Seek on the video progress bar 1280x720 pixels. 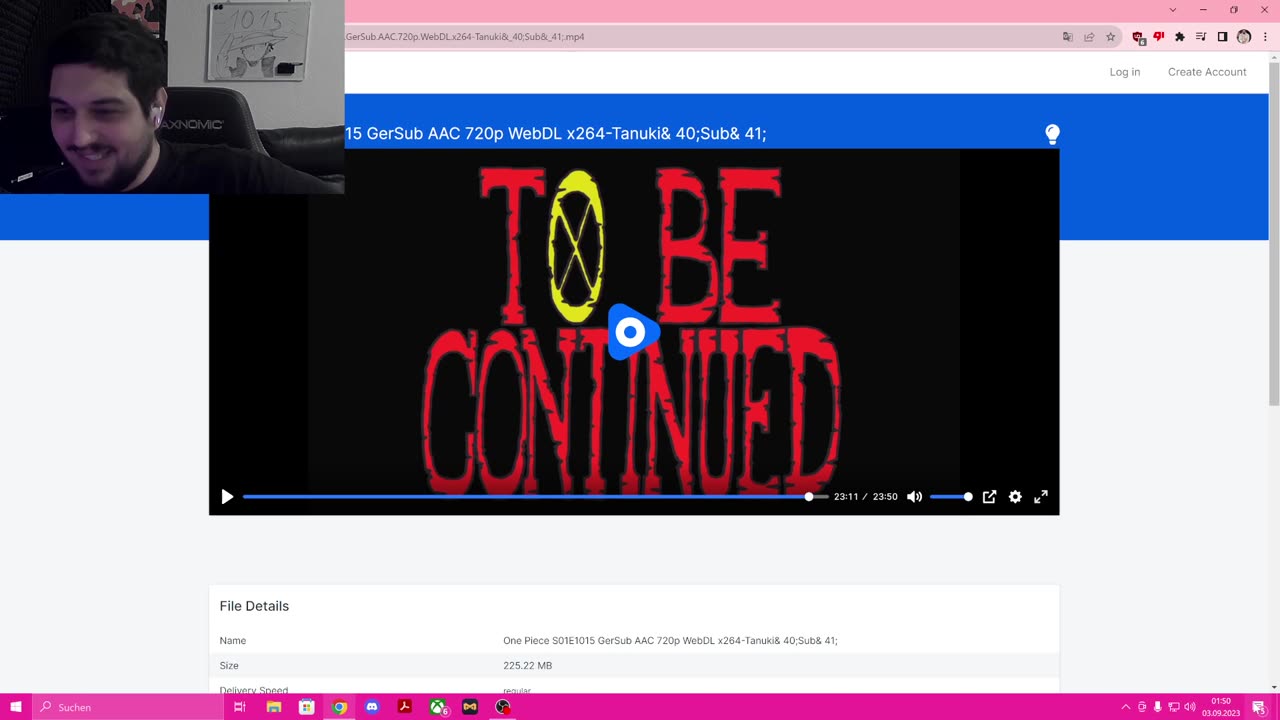(x=535, y=497)
